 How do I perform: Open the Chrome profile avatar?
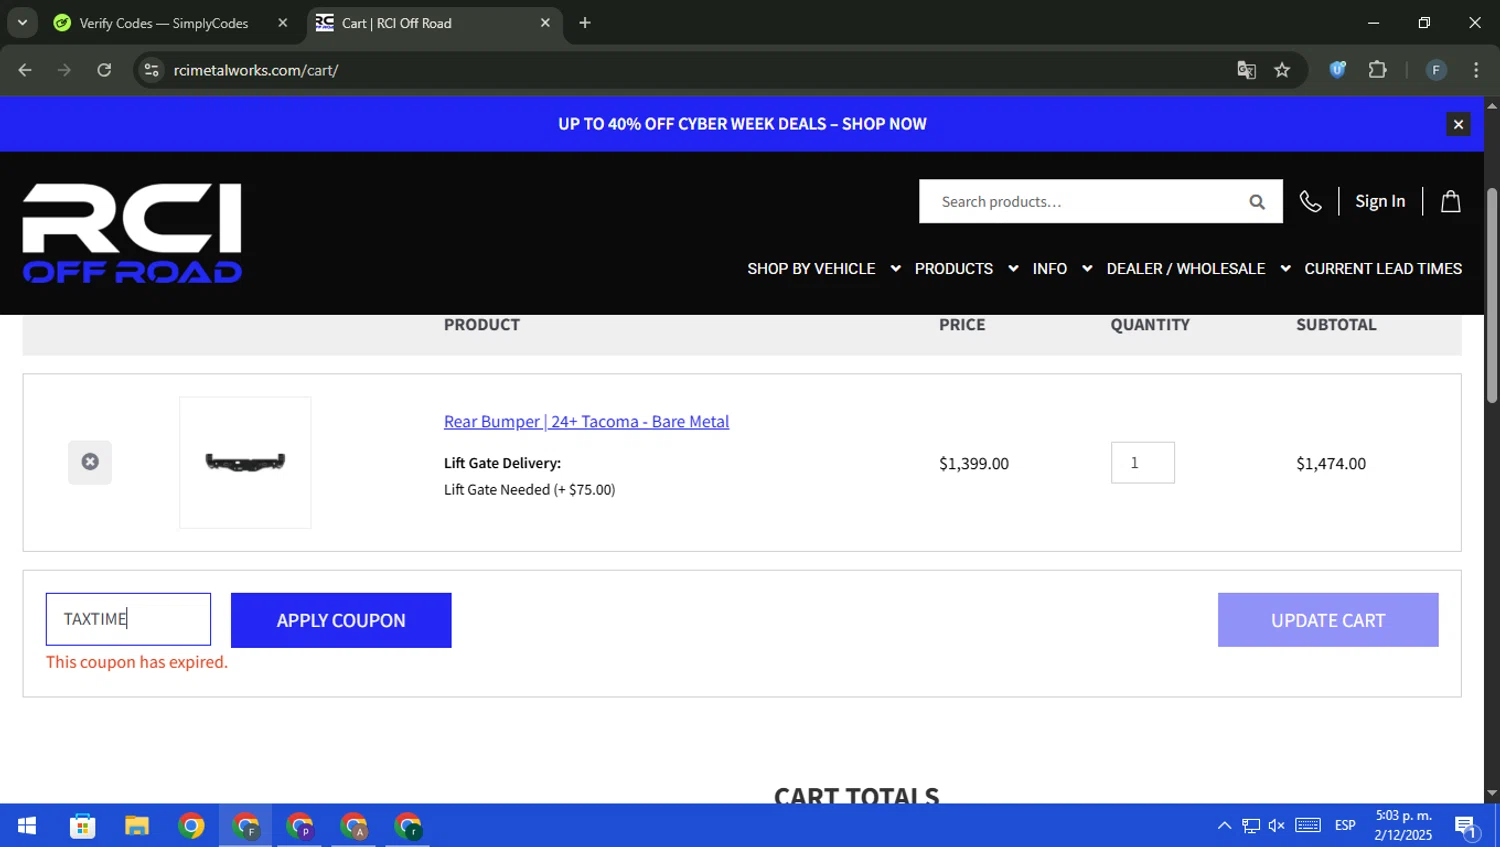point(1436,70)
